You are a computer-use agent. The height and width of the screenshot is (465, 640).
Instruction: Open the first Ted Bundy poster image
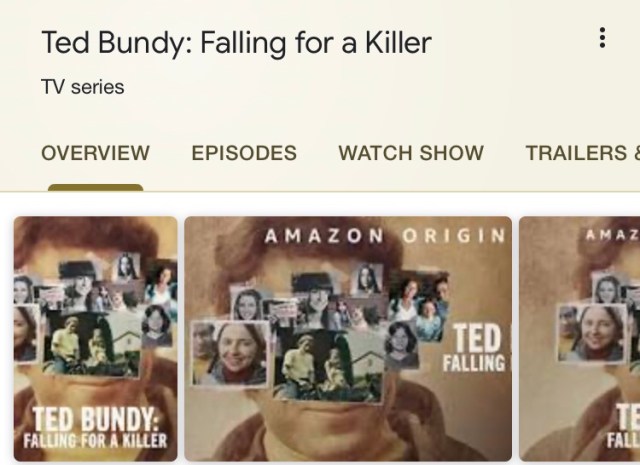click(x=96, y=339)
